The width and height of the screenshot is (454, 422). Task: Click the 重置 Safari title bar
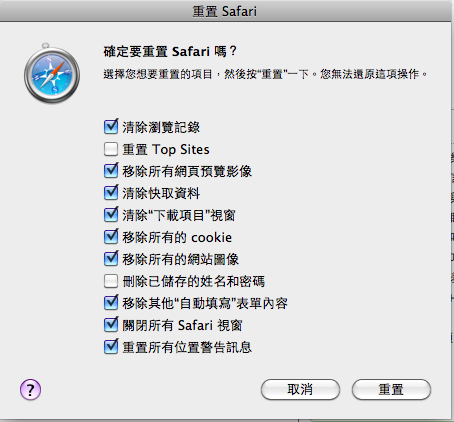point(225,11)
